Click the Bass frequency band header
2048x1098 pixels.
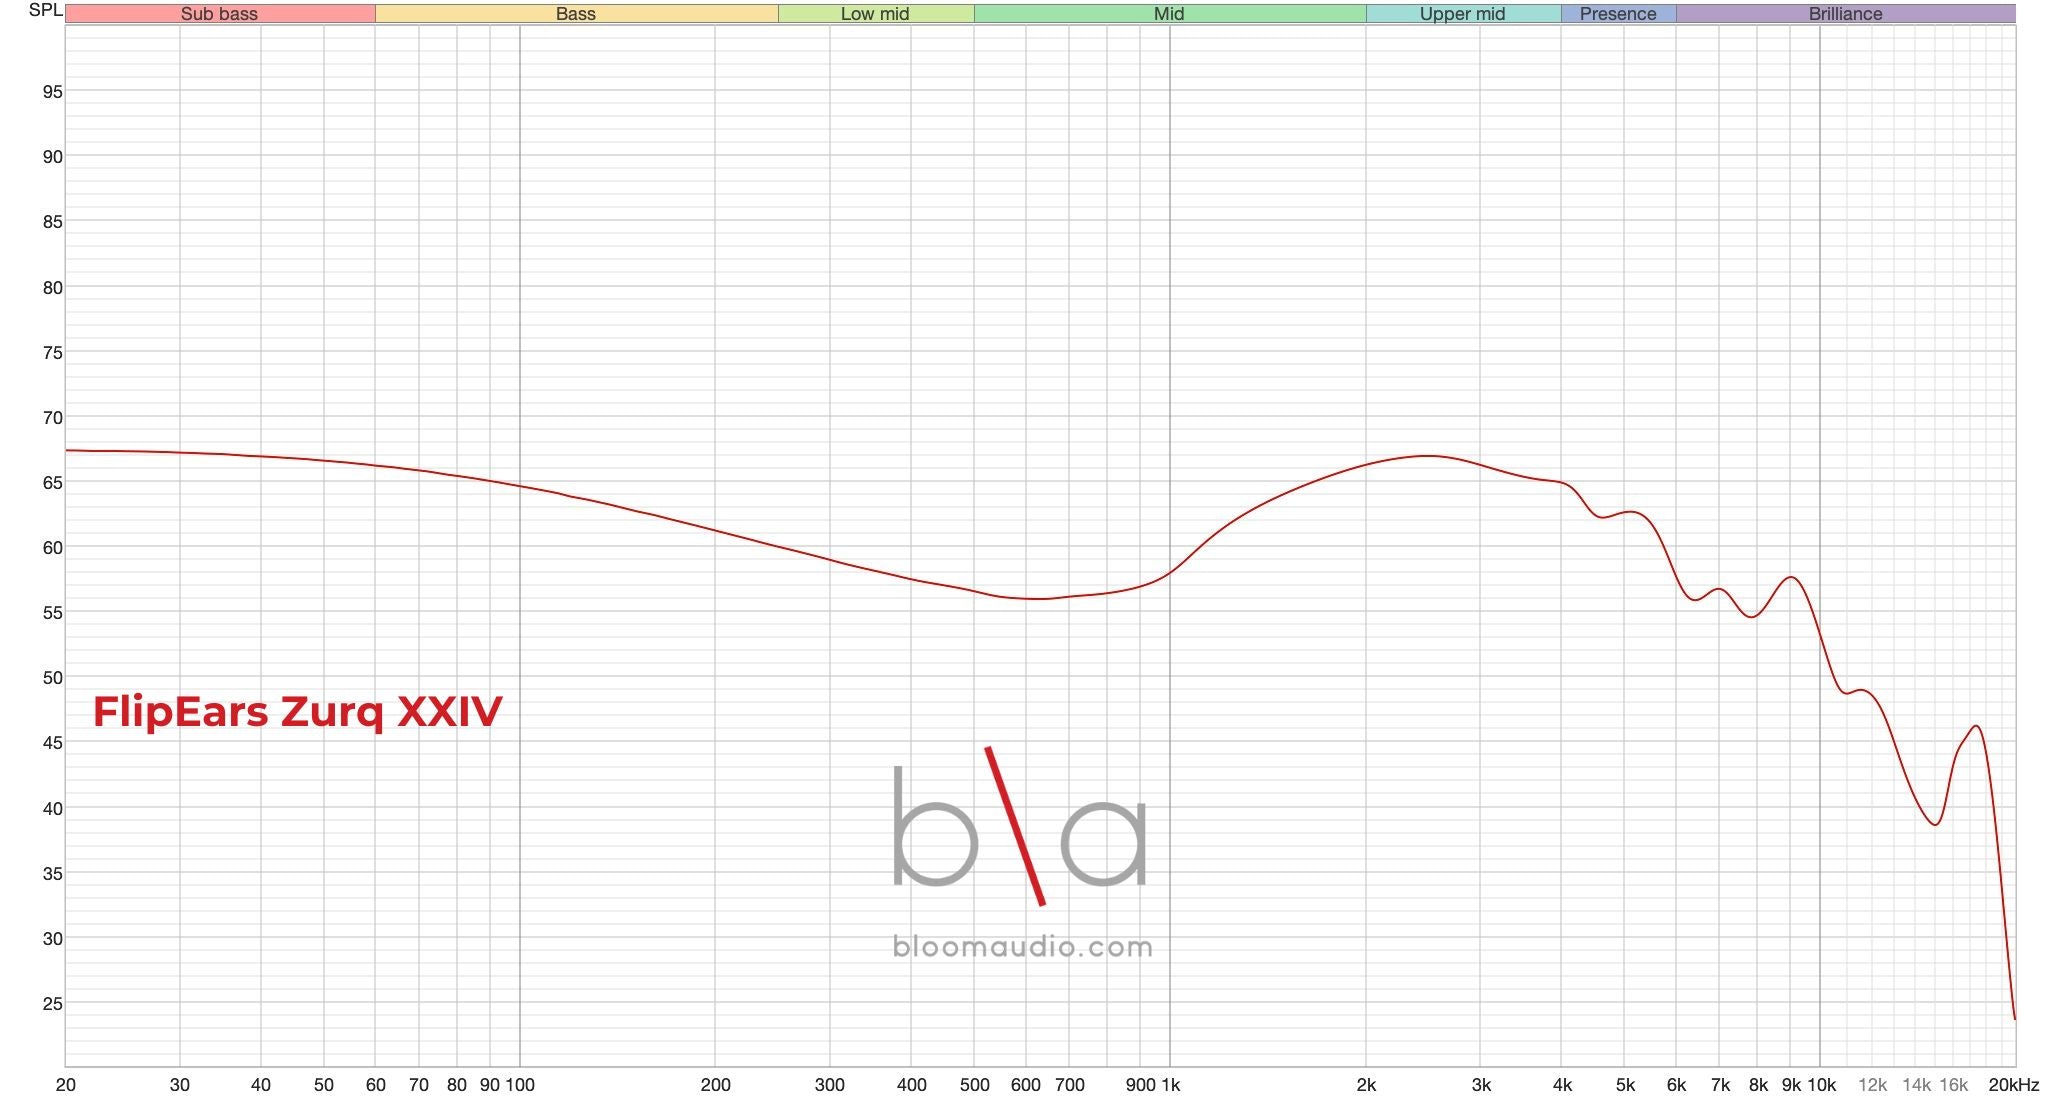(x=574, y=14)
